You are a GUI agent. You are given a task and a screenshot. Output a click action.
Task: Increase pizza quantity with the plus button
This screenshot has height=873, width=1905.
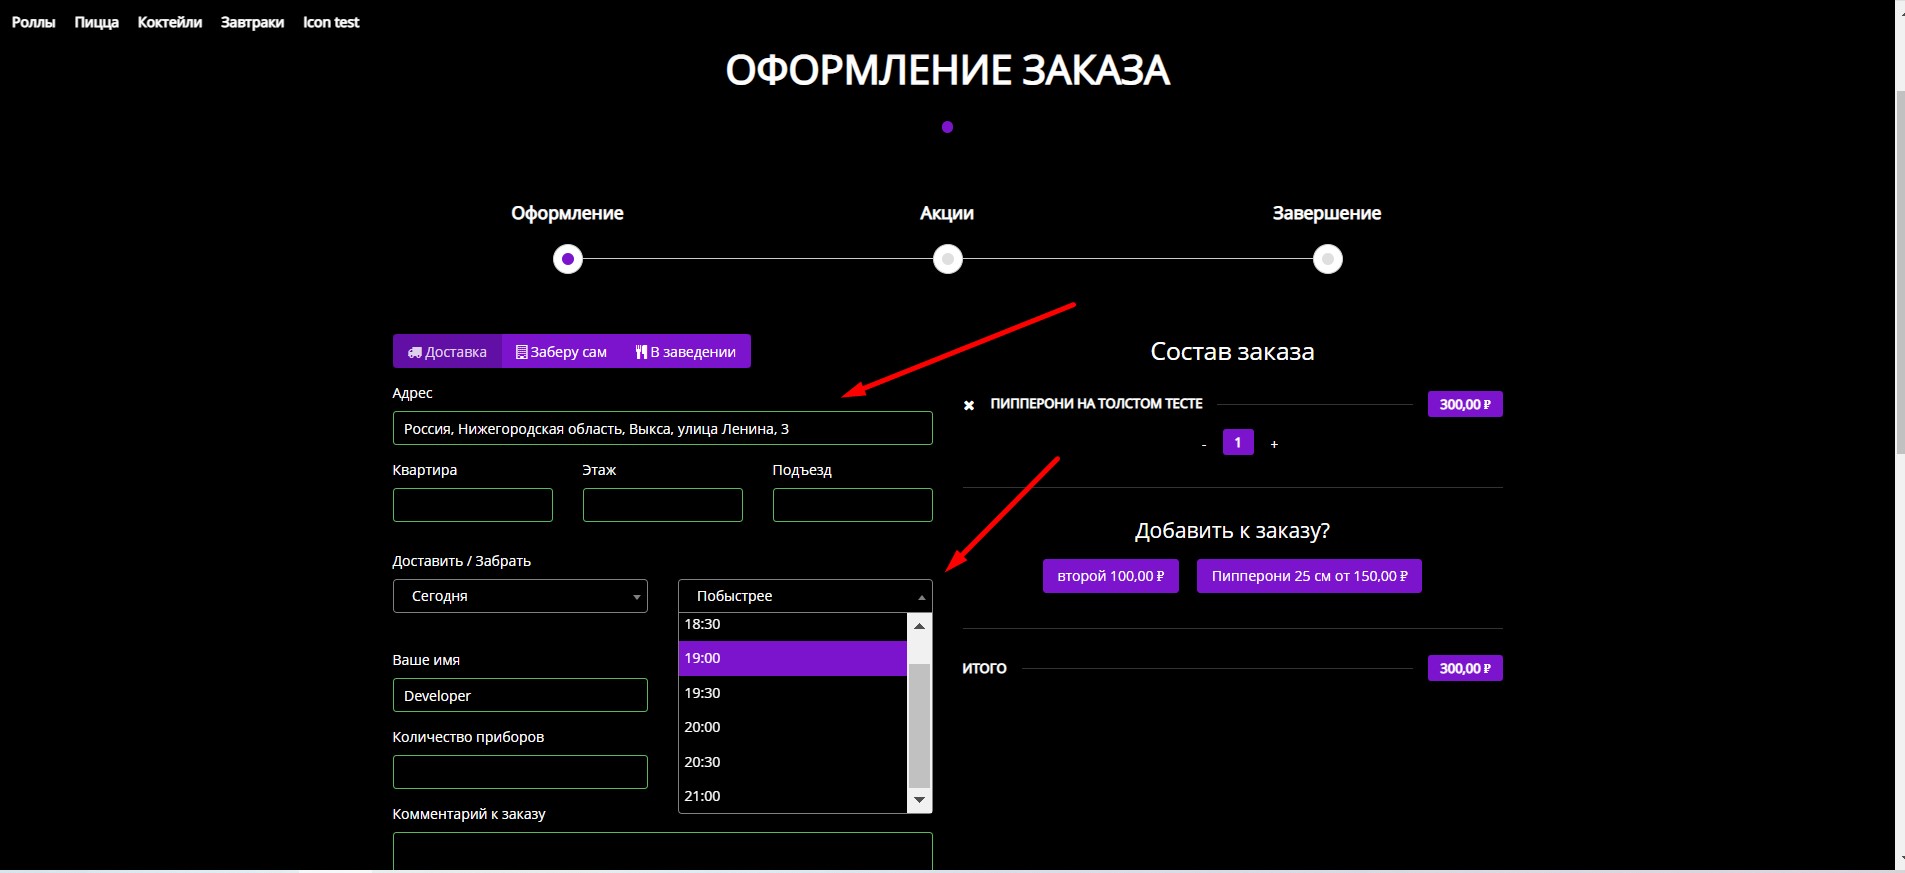[x=1274, y=444]
